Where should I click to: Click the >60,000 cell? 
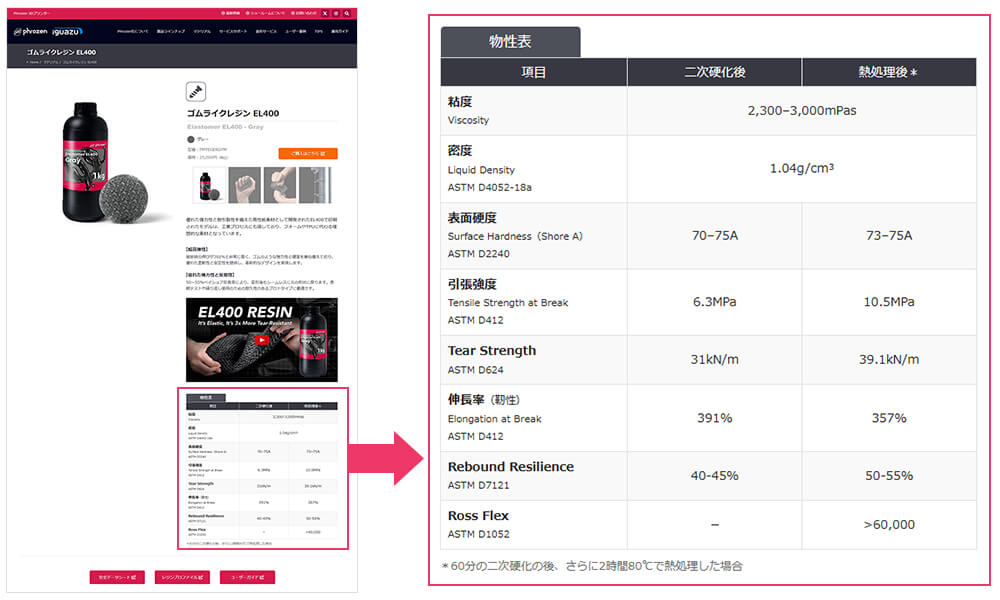tap(888, 525)
